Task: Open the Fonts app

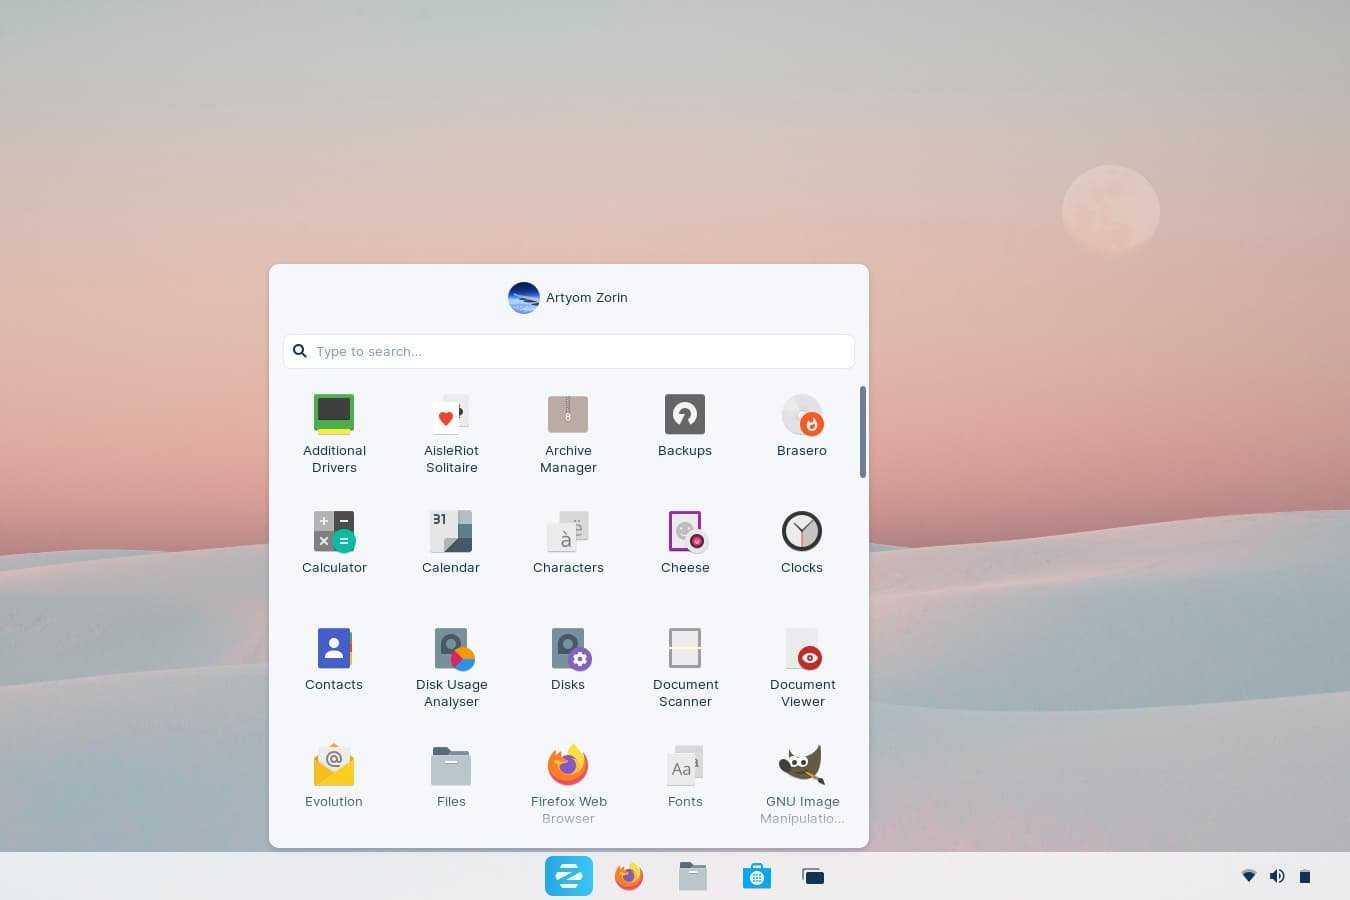Action: coord(685,777)
